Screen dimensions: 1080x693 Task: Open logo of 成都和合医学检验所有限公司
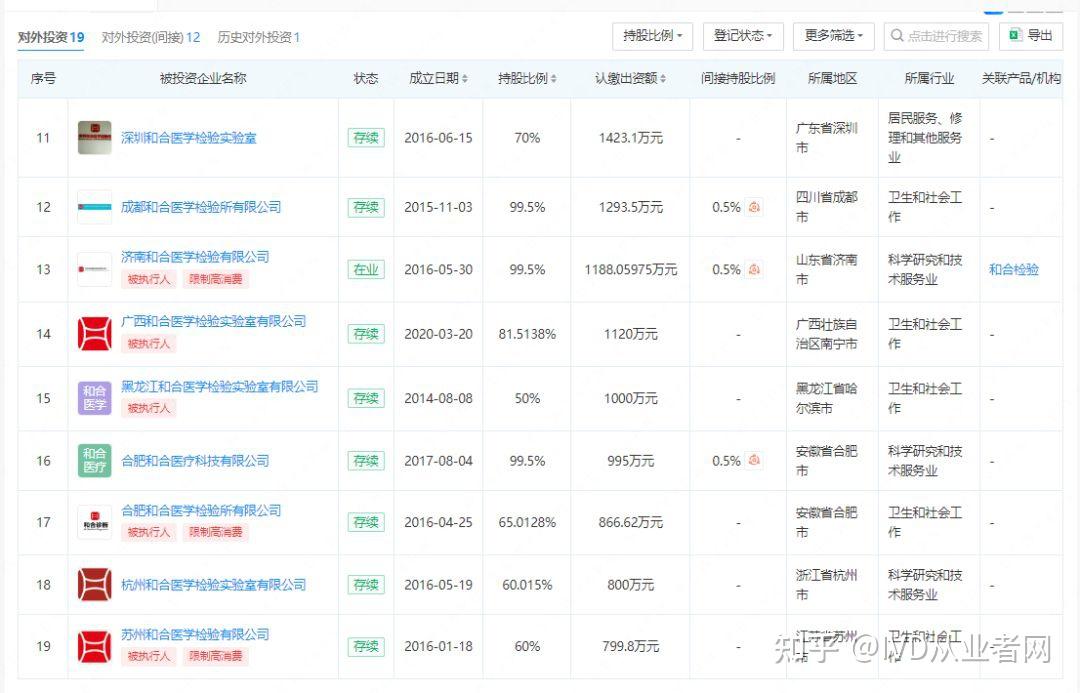[x=94, y=207]
